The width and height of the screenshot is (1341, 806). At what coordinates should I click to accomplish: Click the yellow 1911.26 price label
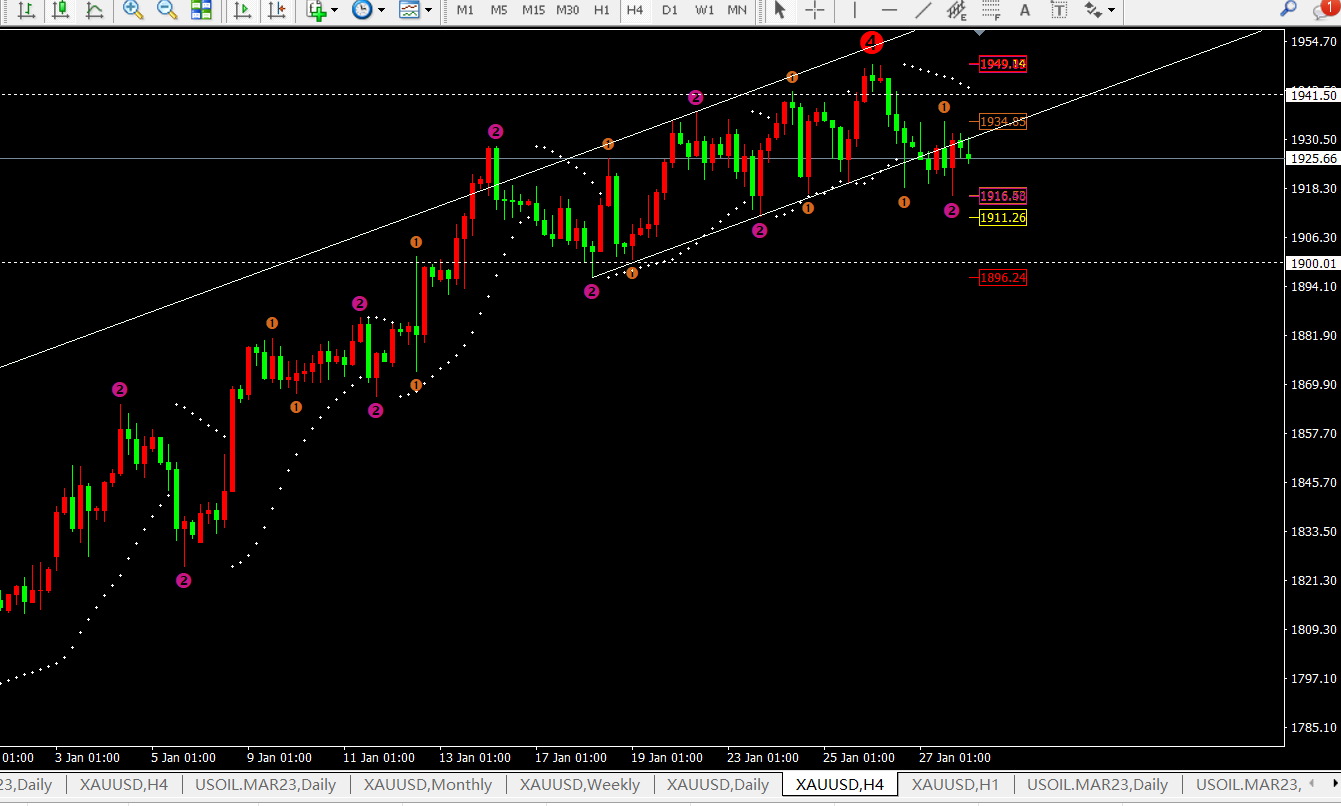tap(1003, 217)
